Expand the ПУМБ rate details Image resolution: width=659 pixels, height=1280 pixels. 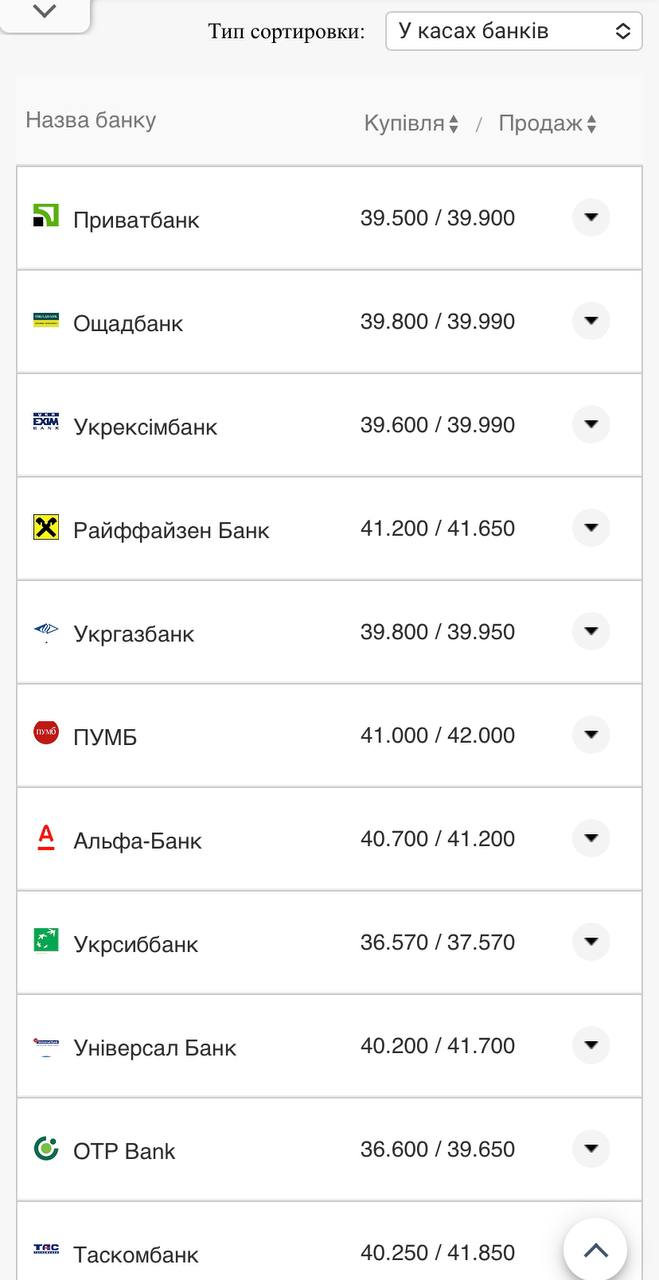click(591, 735)
